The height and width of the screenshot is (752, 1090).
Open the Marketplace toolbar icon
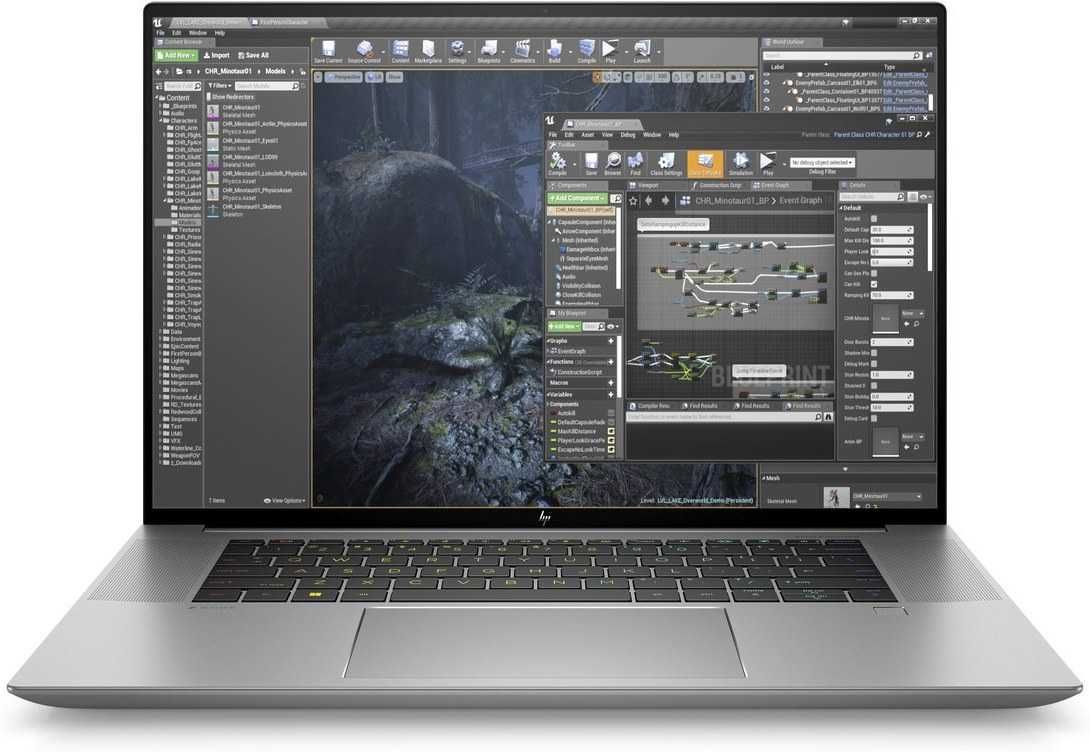428,51
